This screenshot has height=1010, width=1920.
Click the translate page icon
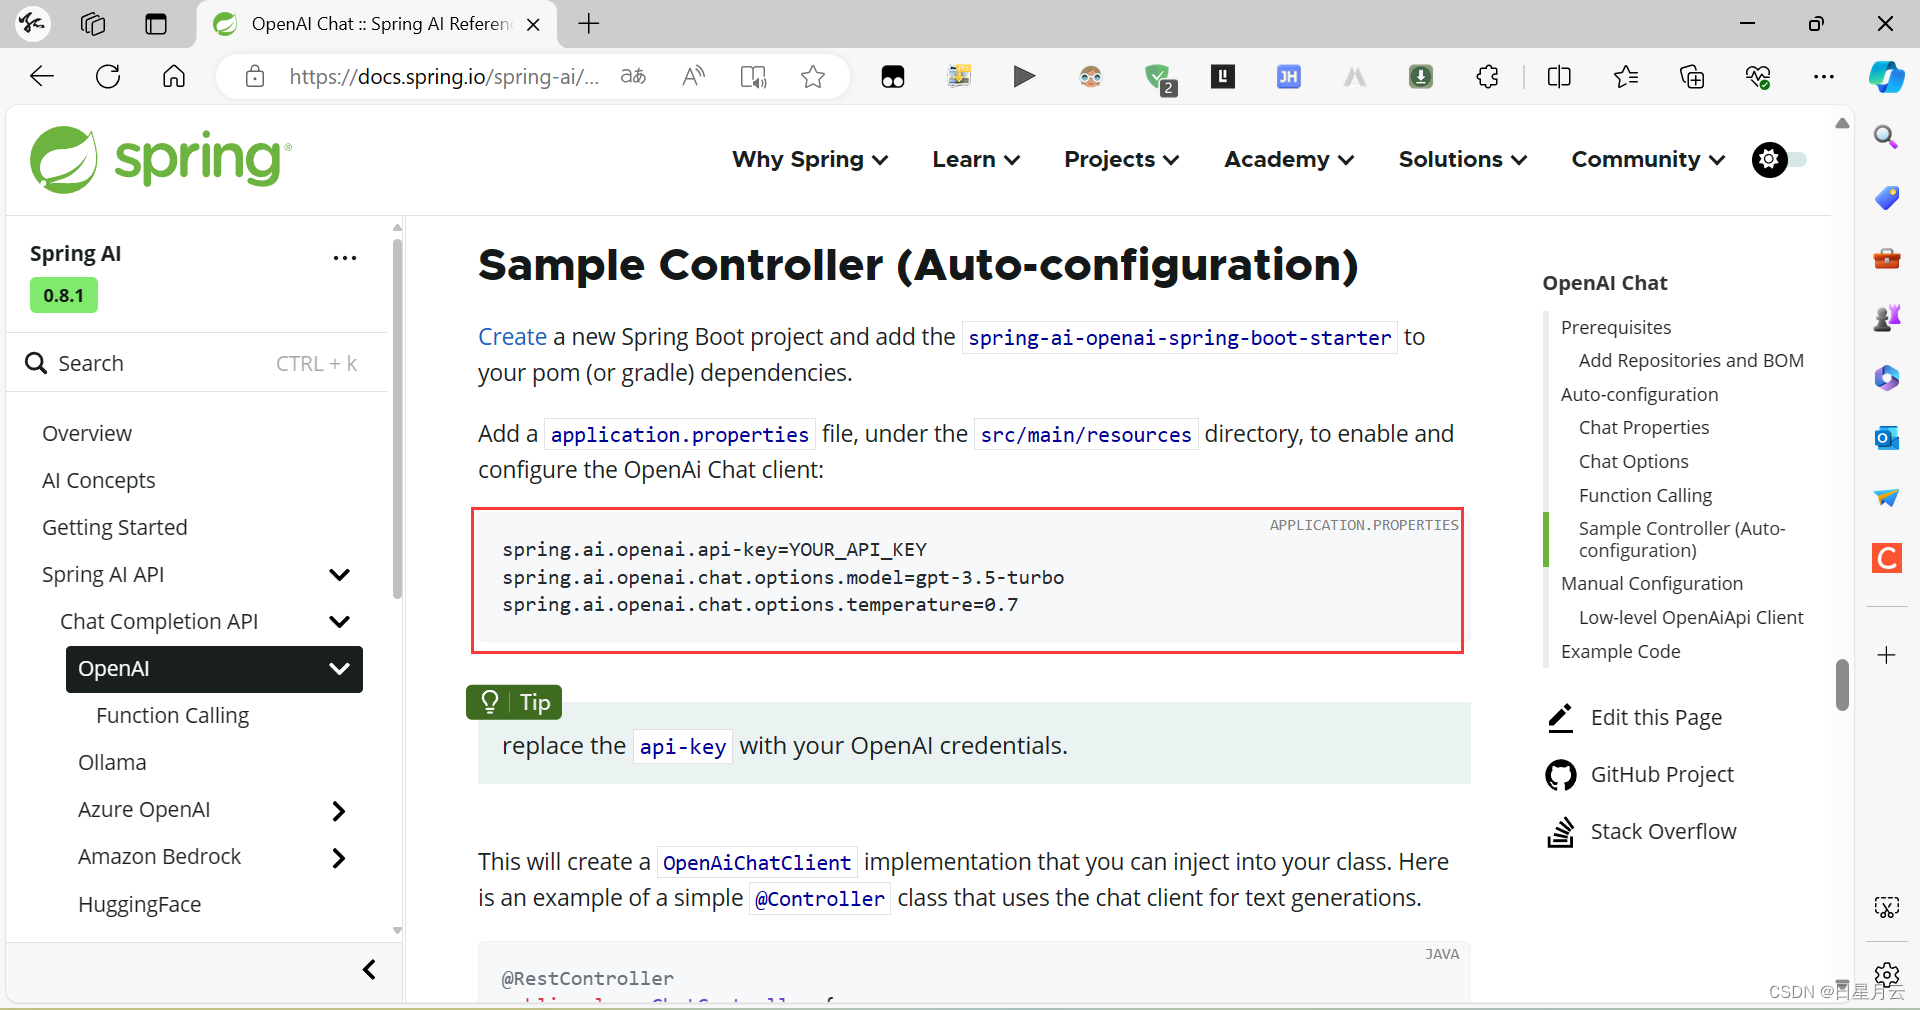[x=633, y=76]
